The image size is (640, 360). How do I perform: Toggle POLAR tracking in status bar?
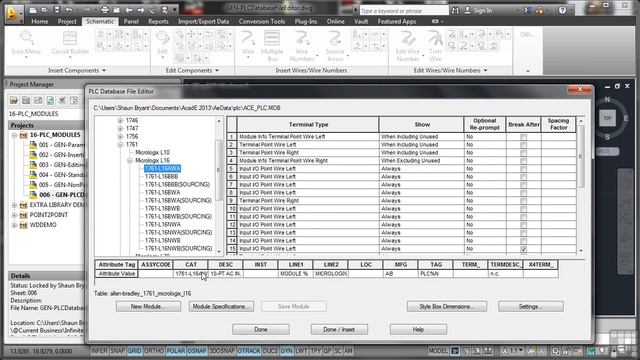pyautogui.click(x=176, y=351)
